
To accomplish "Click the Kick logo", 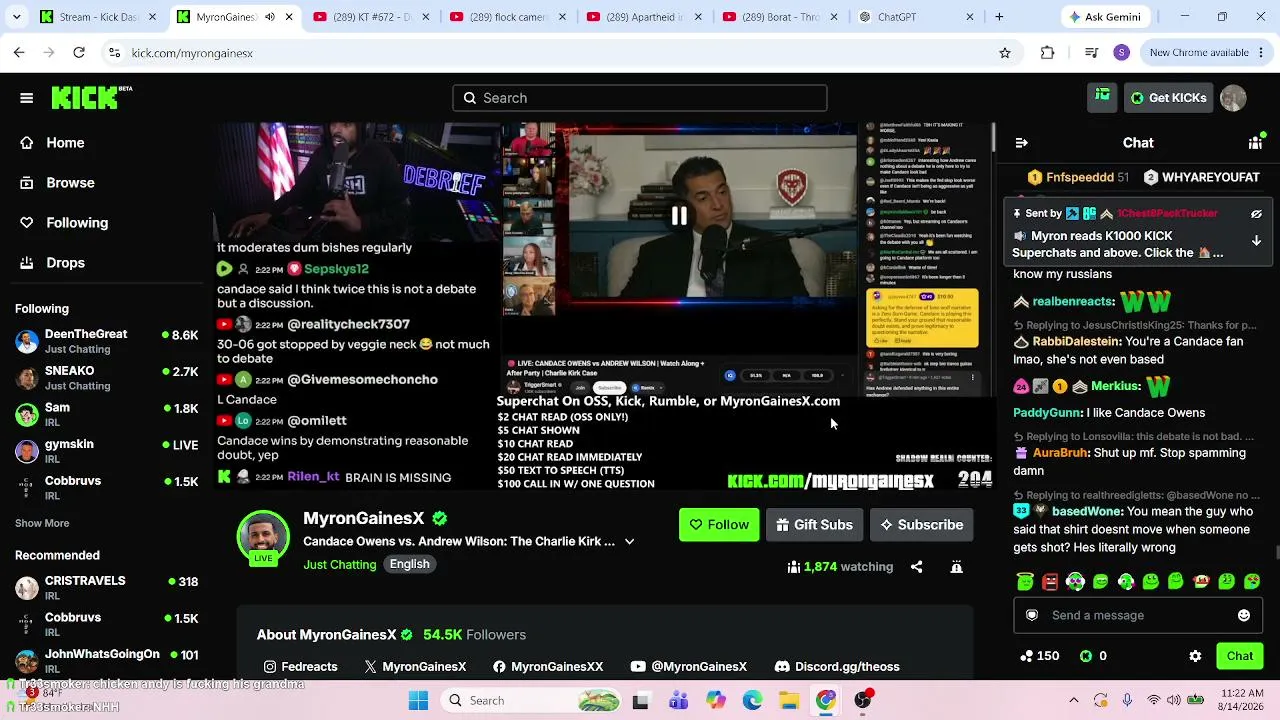I will click(91, 97).
